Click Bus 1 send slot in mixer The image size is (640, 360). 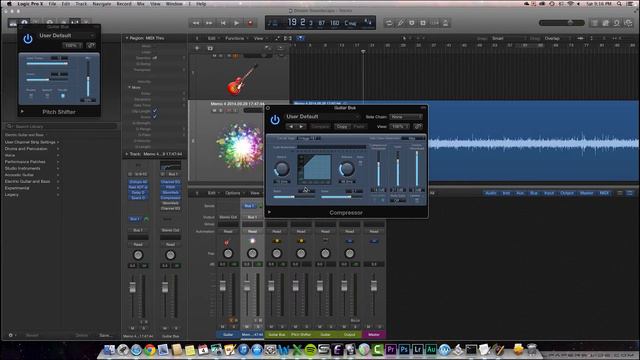(249, 206)
